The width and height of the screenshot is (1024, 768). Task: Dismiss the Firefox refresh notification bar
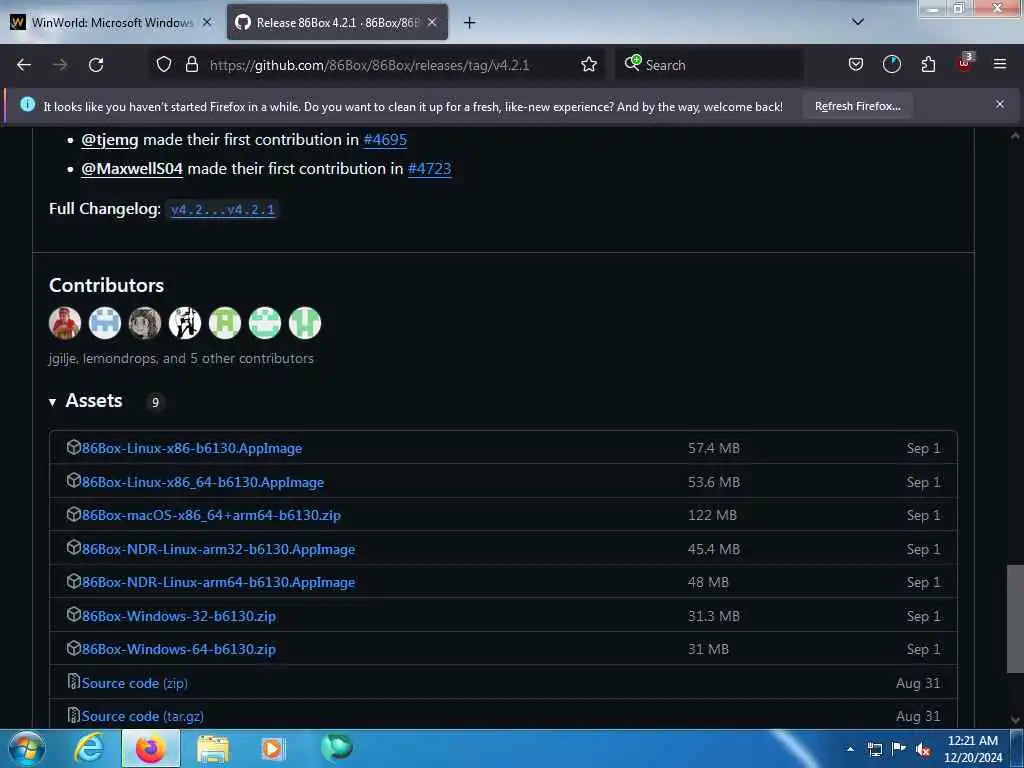tap(1000, 104)
